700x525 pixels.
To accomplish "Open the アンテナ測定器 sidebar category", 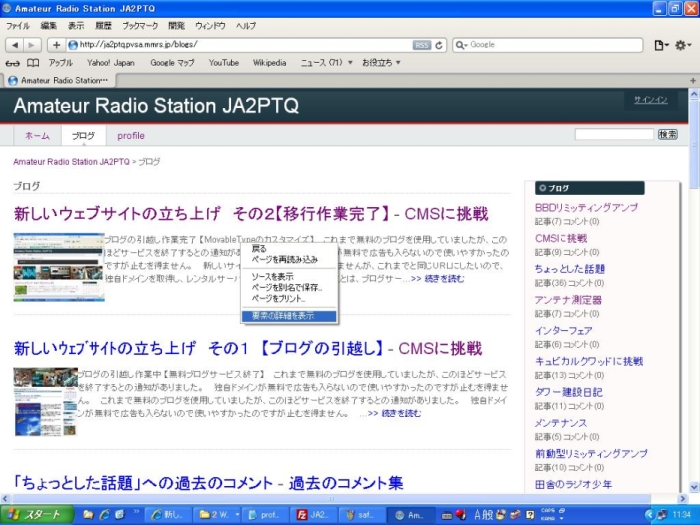I will coord(568,300).
